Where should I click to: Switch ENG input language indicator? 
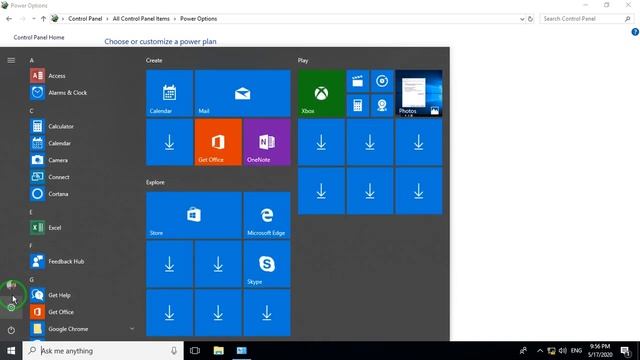pos(576,351)
